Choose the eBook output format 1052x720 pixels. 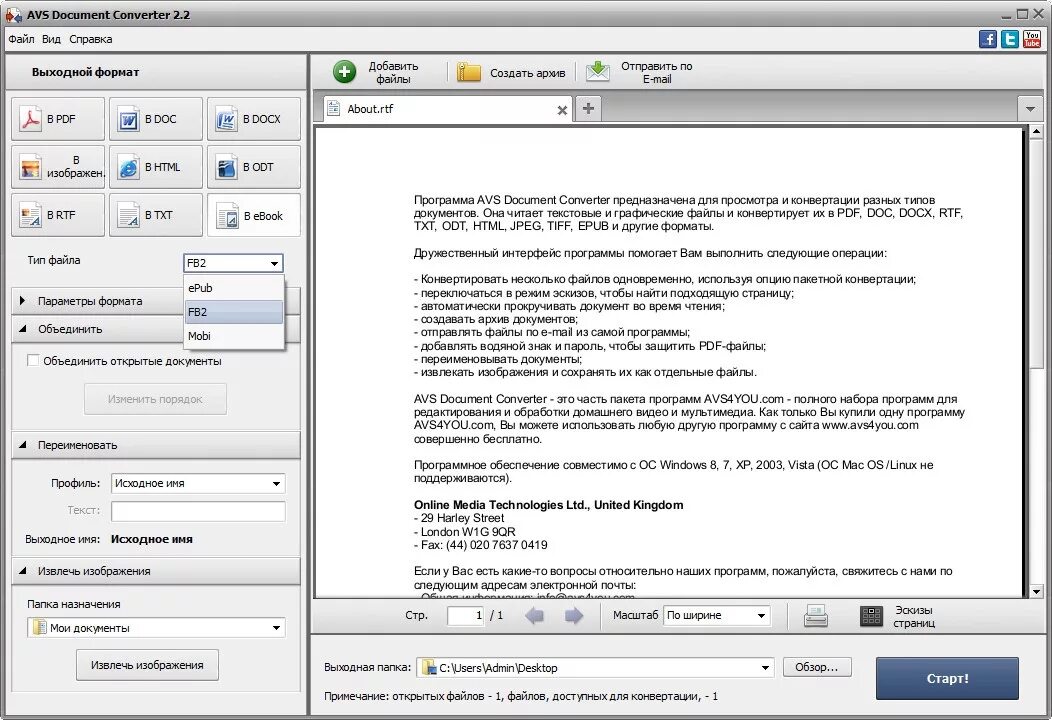(x=254, y=215)
